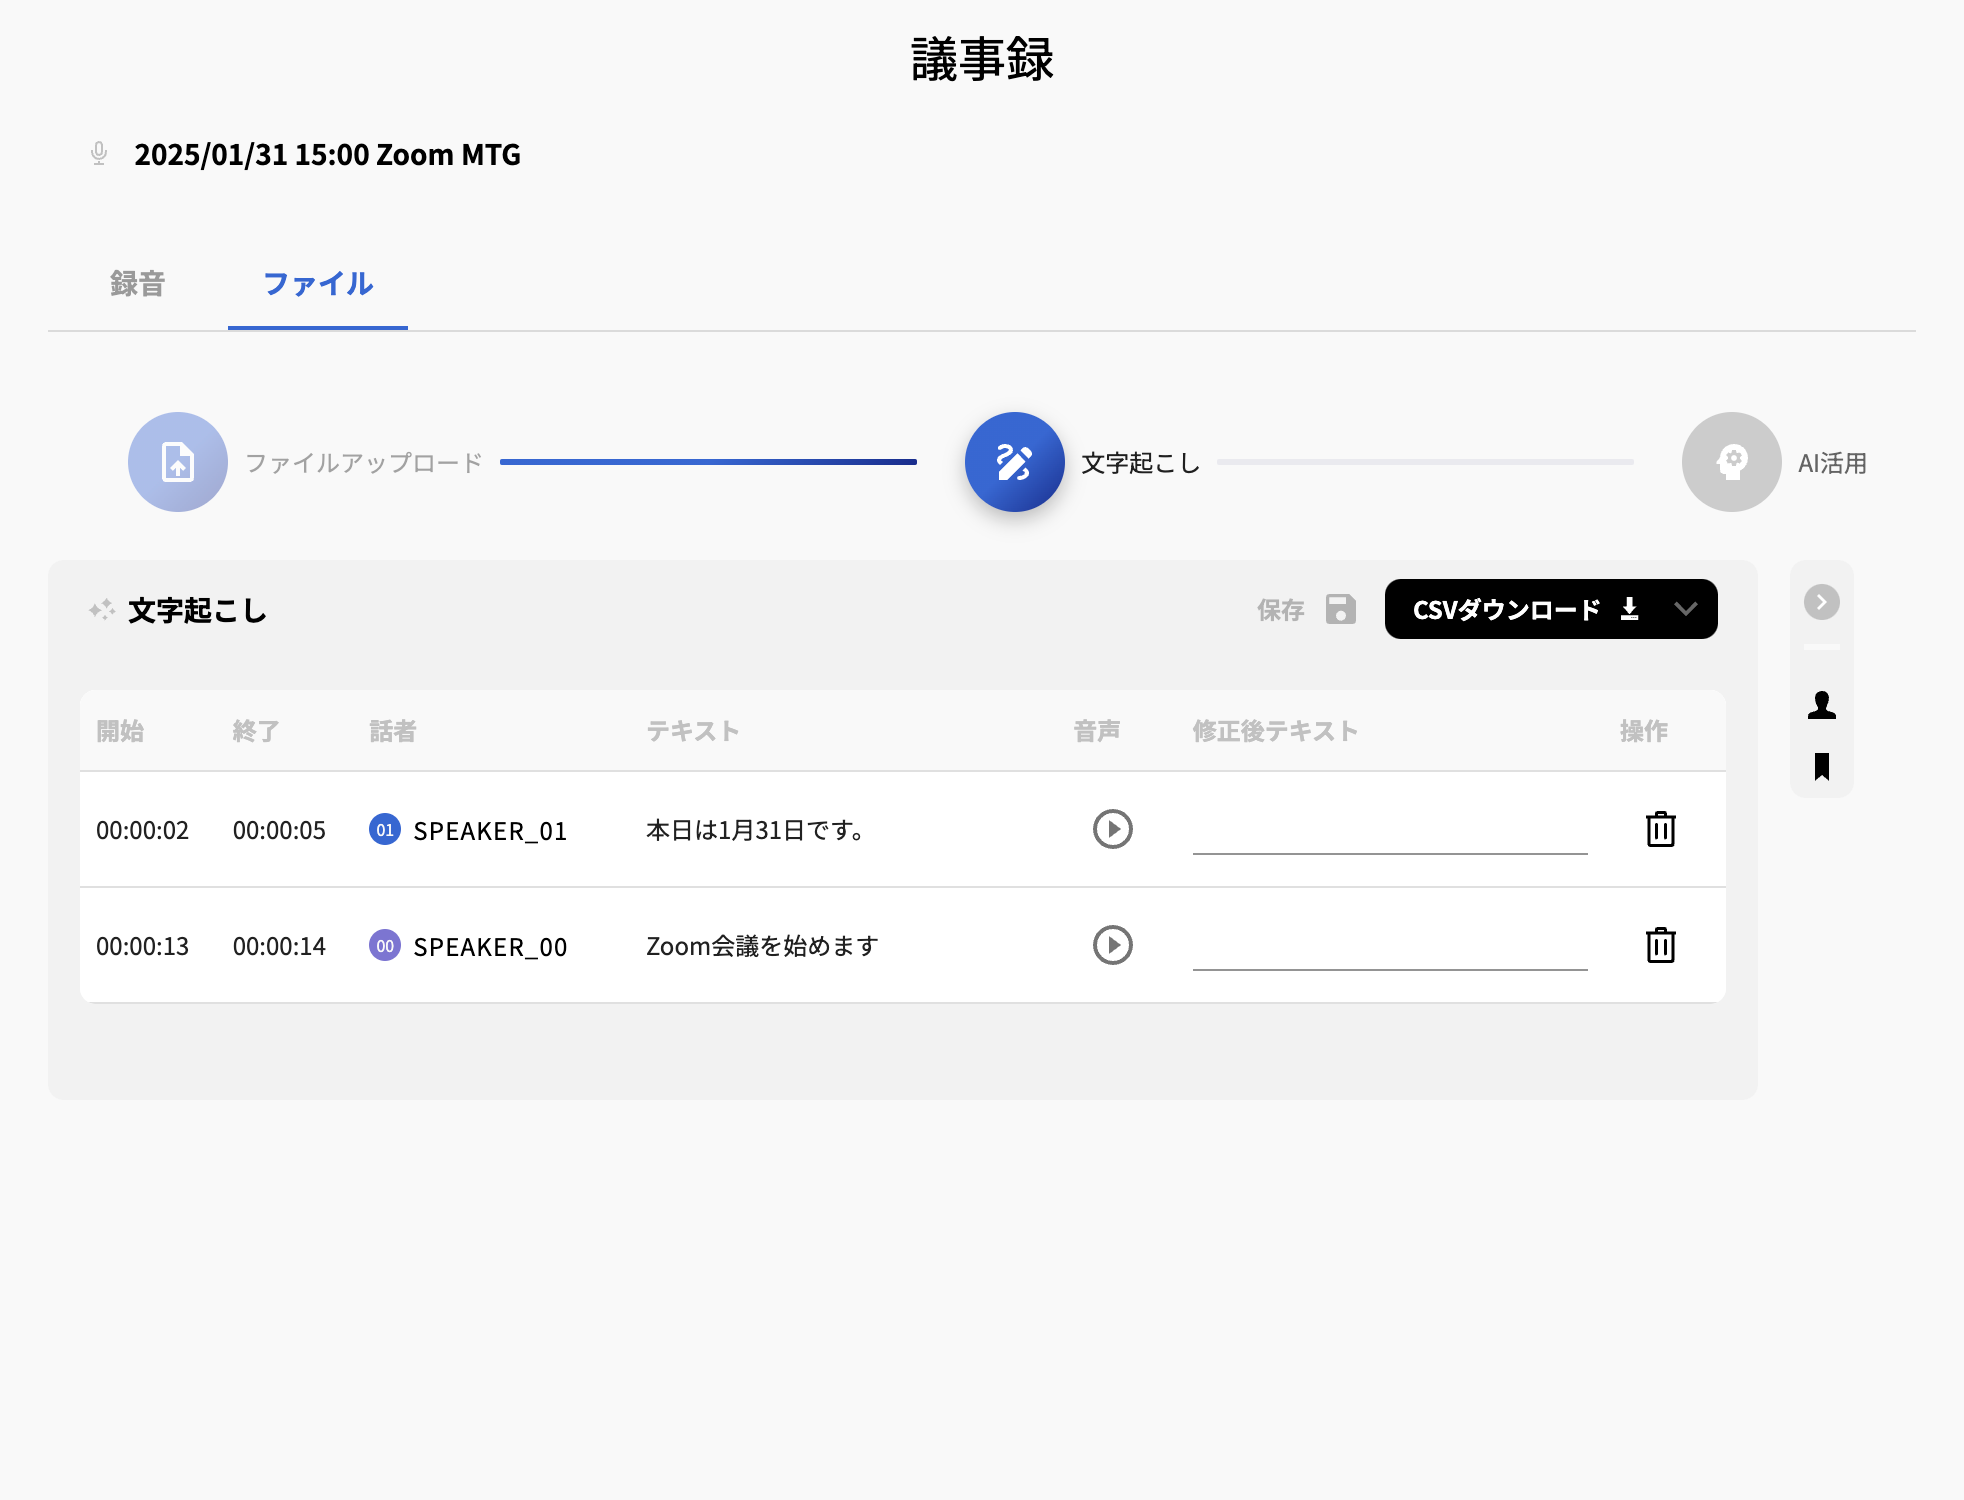Play the audio for '本日は1月31日です。'
This screenshot has height=1500, width=1964.
point(1112,829)
